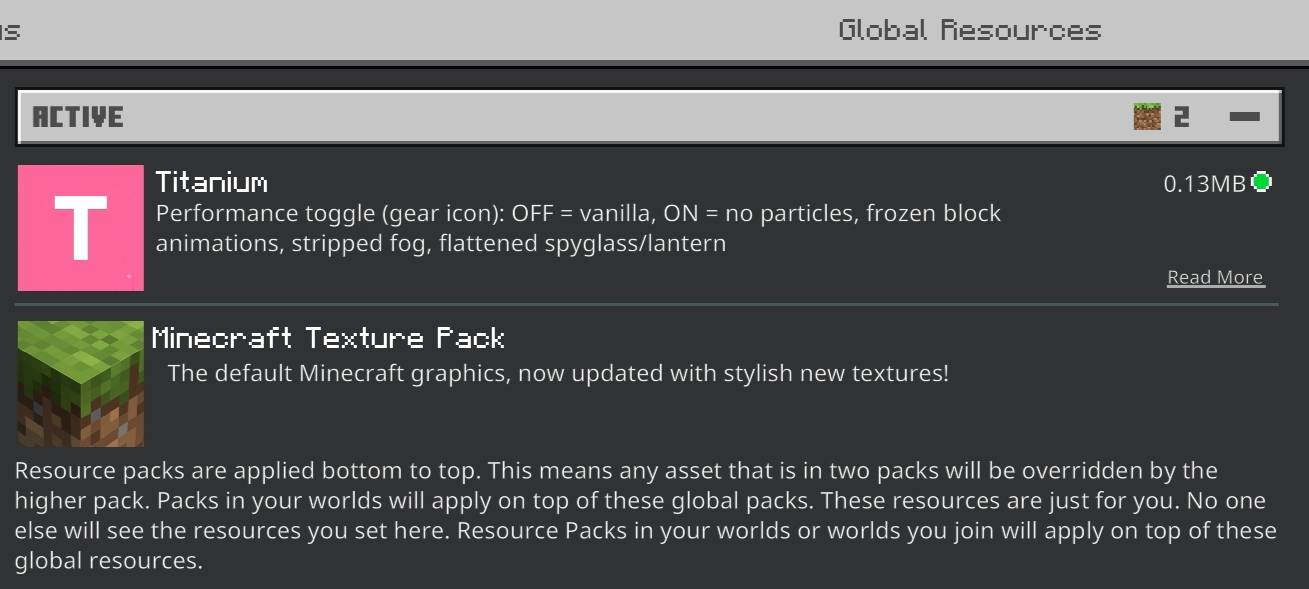Viewport: 1309px width, 589px height.
Task: Collapse the Active section with minus icon
Action: point(1245,117)
